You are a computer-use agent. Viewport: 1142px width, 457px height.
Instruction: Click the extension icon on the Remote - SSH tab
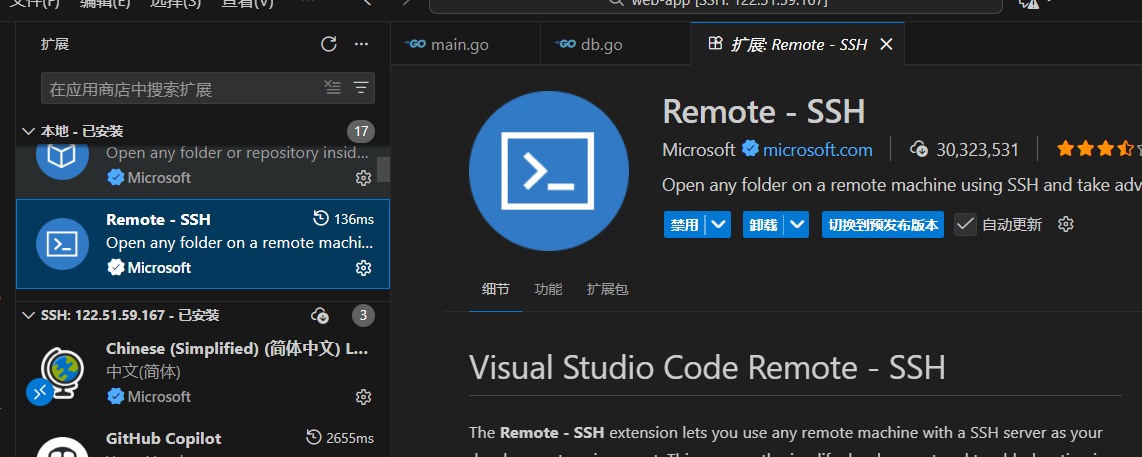point(715,44)
